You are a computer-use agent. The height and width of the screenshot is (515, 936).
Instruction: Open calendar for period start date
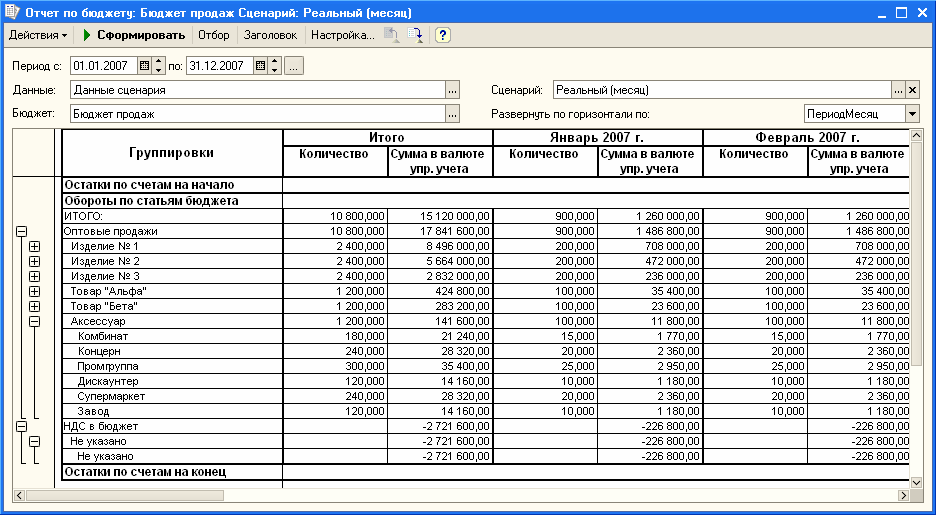pyautogui.click(x=144, y=66)
